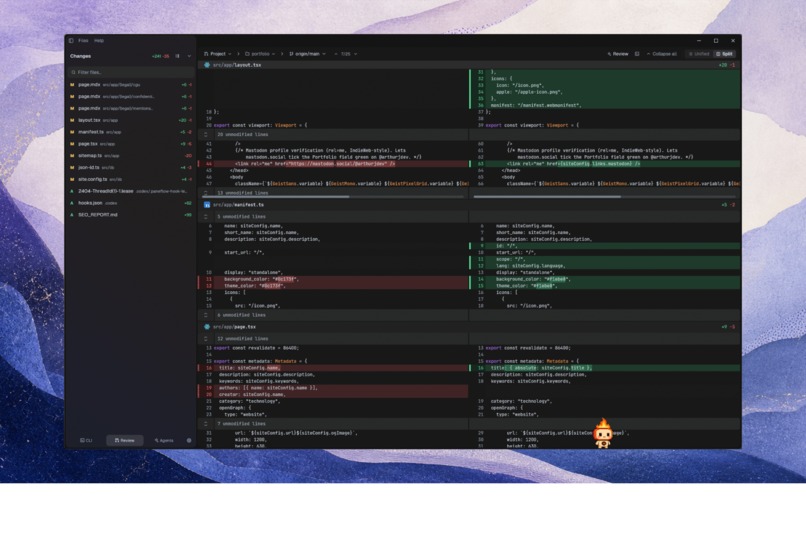Open the Project dropdown in the breadcrumb
Image resolution: width=806 pixels, height=537 pixels.
[217, 54]
